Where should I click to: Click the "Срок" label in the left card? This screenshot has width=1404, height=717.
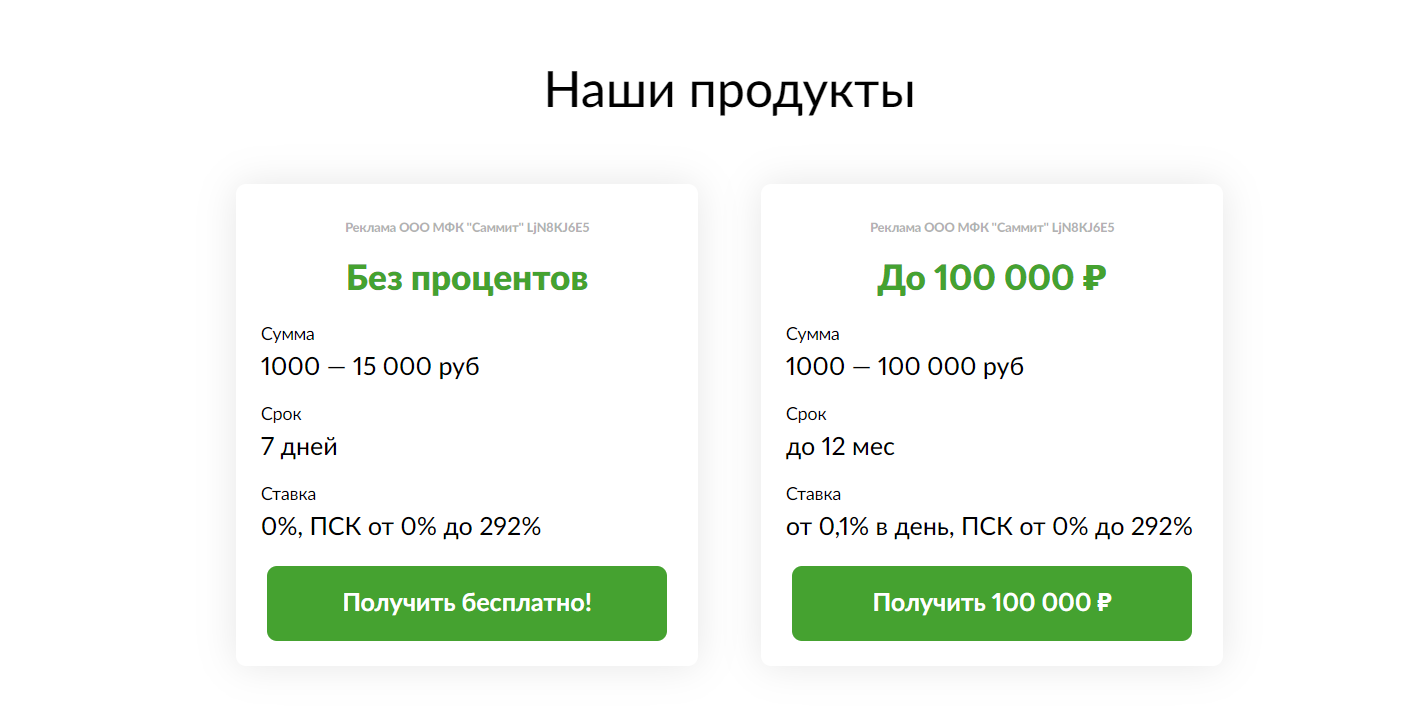click(281, 414)
